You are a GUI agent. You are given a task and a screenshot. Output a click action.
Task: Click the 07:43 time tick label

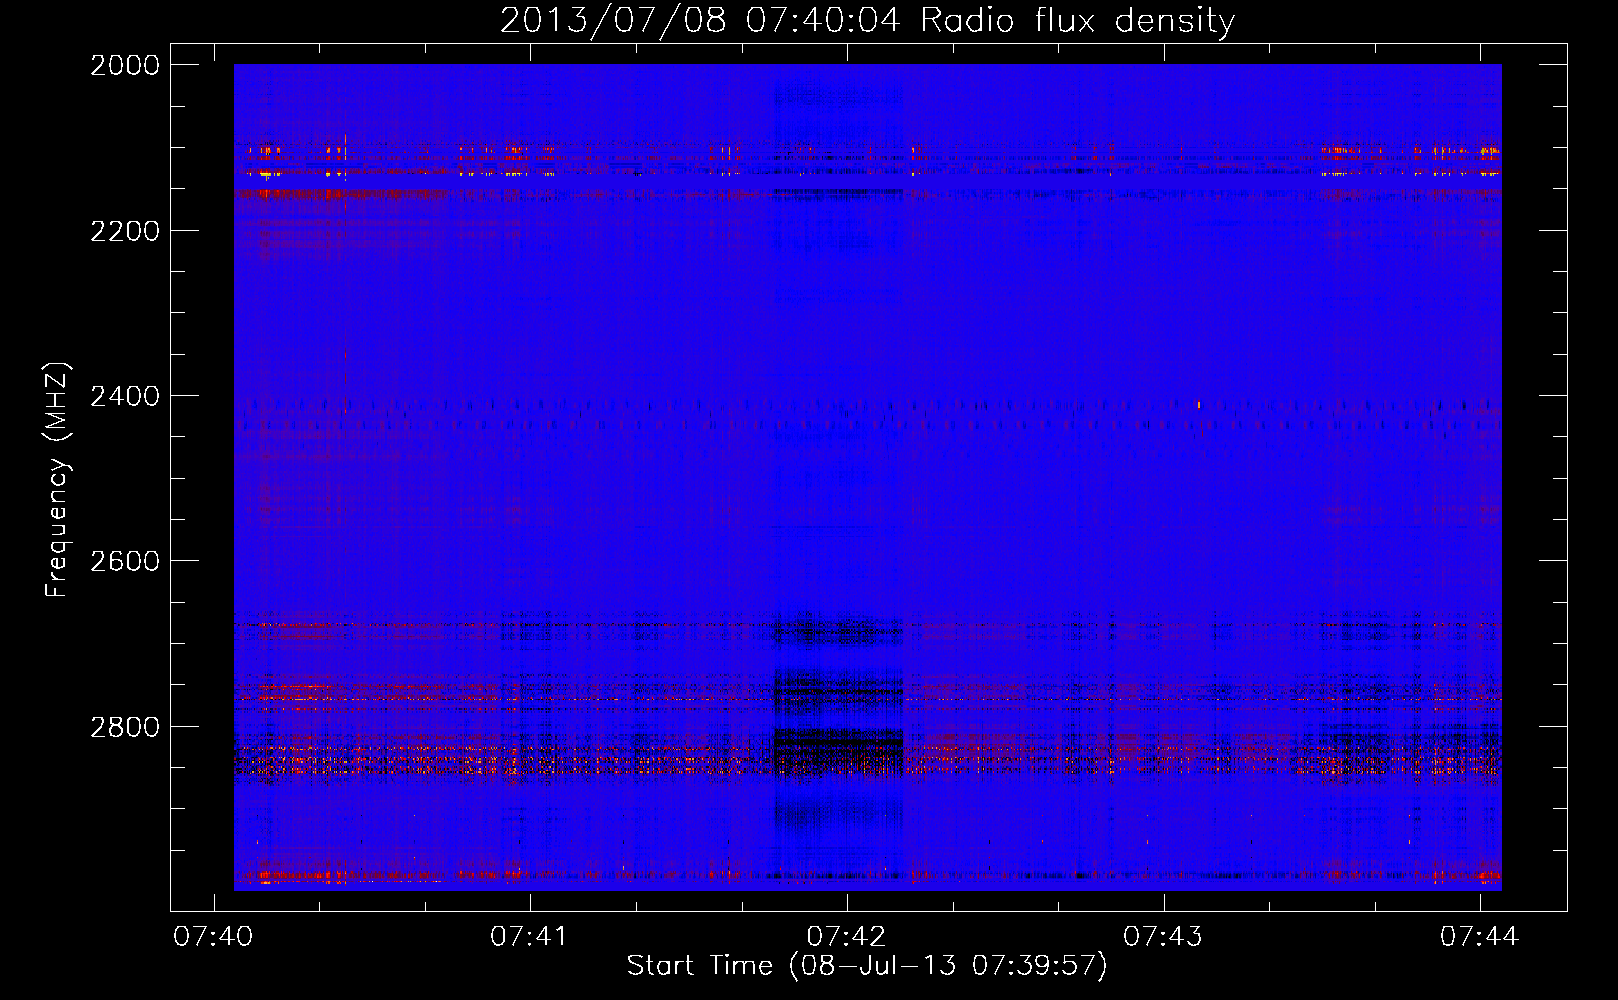(1163, 937)
